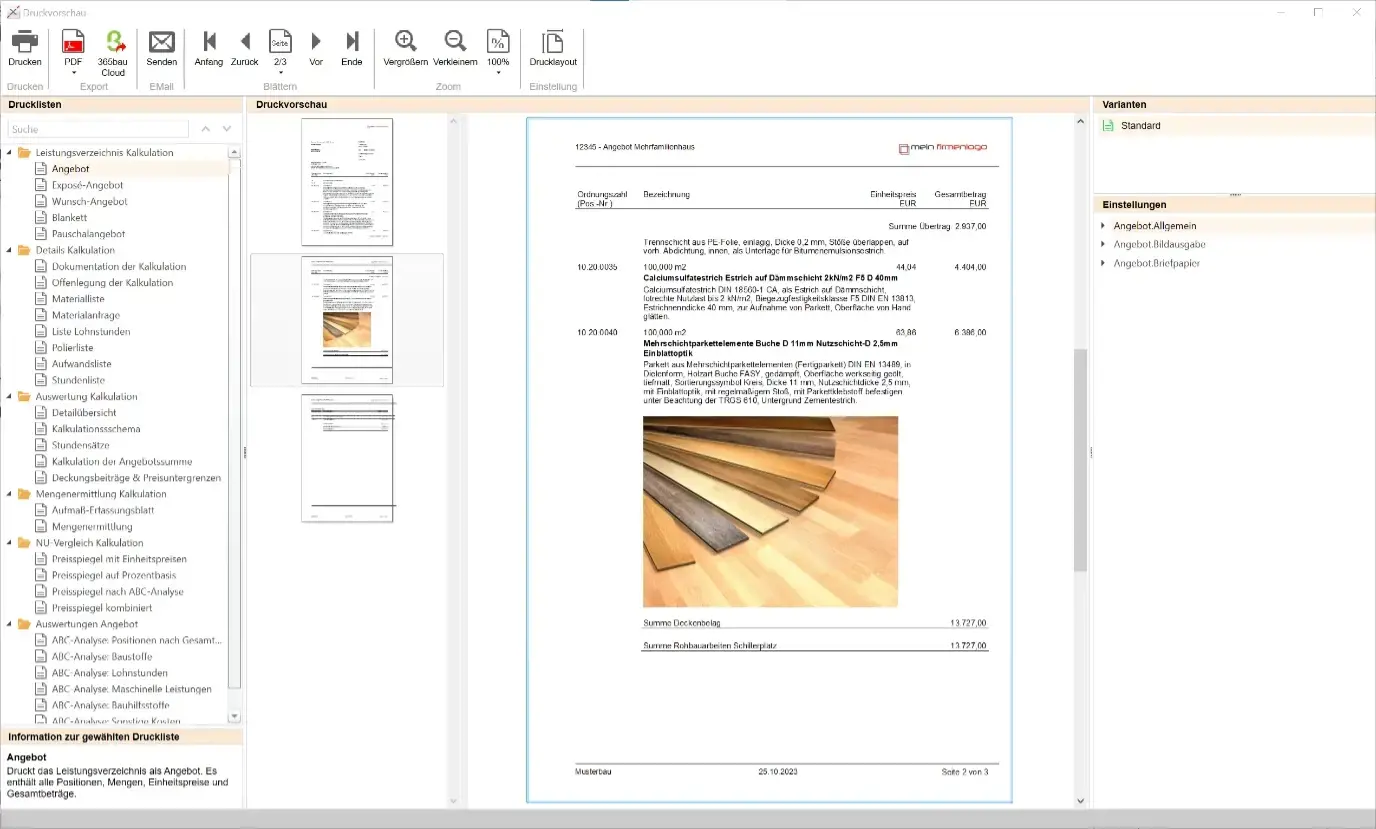The image size is (1376, 829).
Task: Collapse Mengenermittlung Kalkulation folder
Action: (x=9, y=494)
